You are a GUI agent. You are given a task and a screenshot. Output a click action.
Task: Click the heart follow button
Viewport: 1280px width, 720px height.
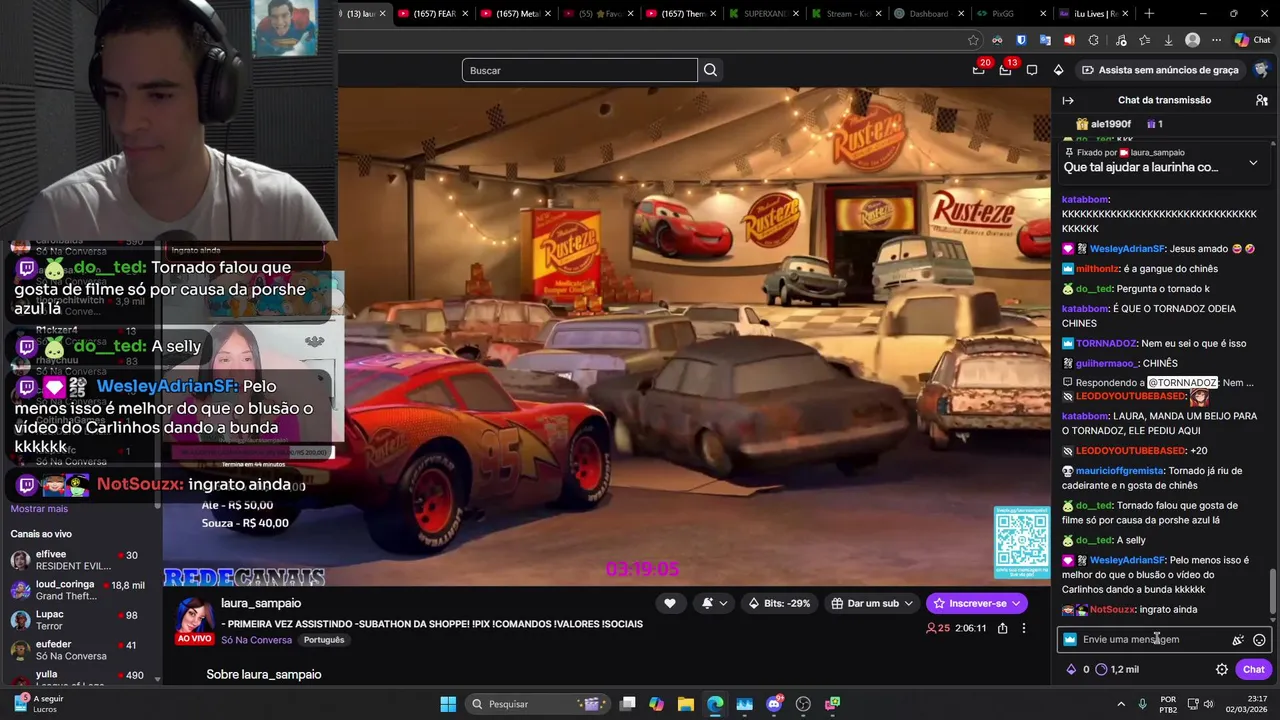point(670,603)
